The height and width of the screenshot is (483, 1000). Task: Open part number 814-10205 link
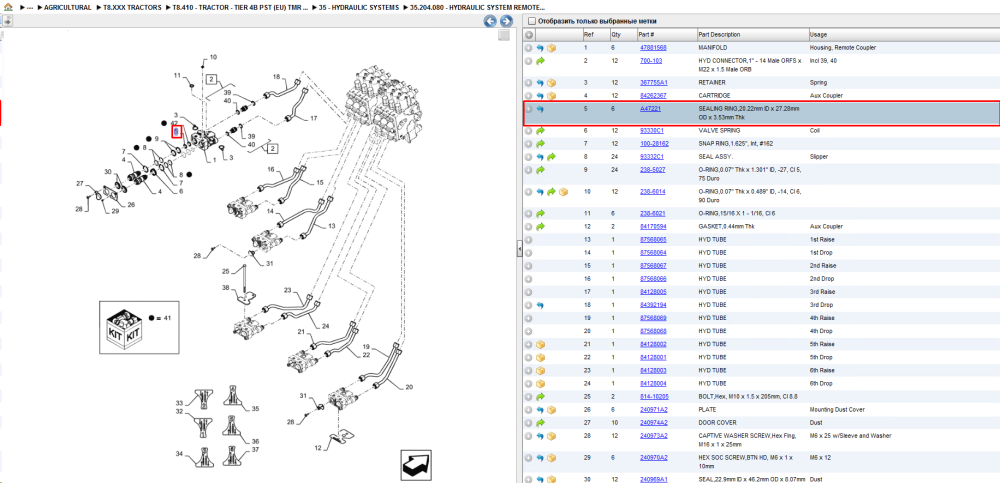click(654, 396)
